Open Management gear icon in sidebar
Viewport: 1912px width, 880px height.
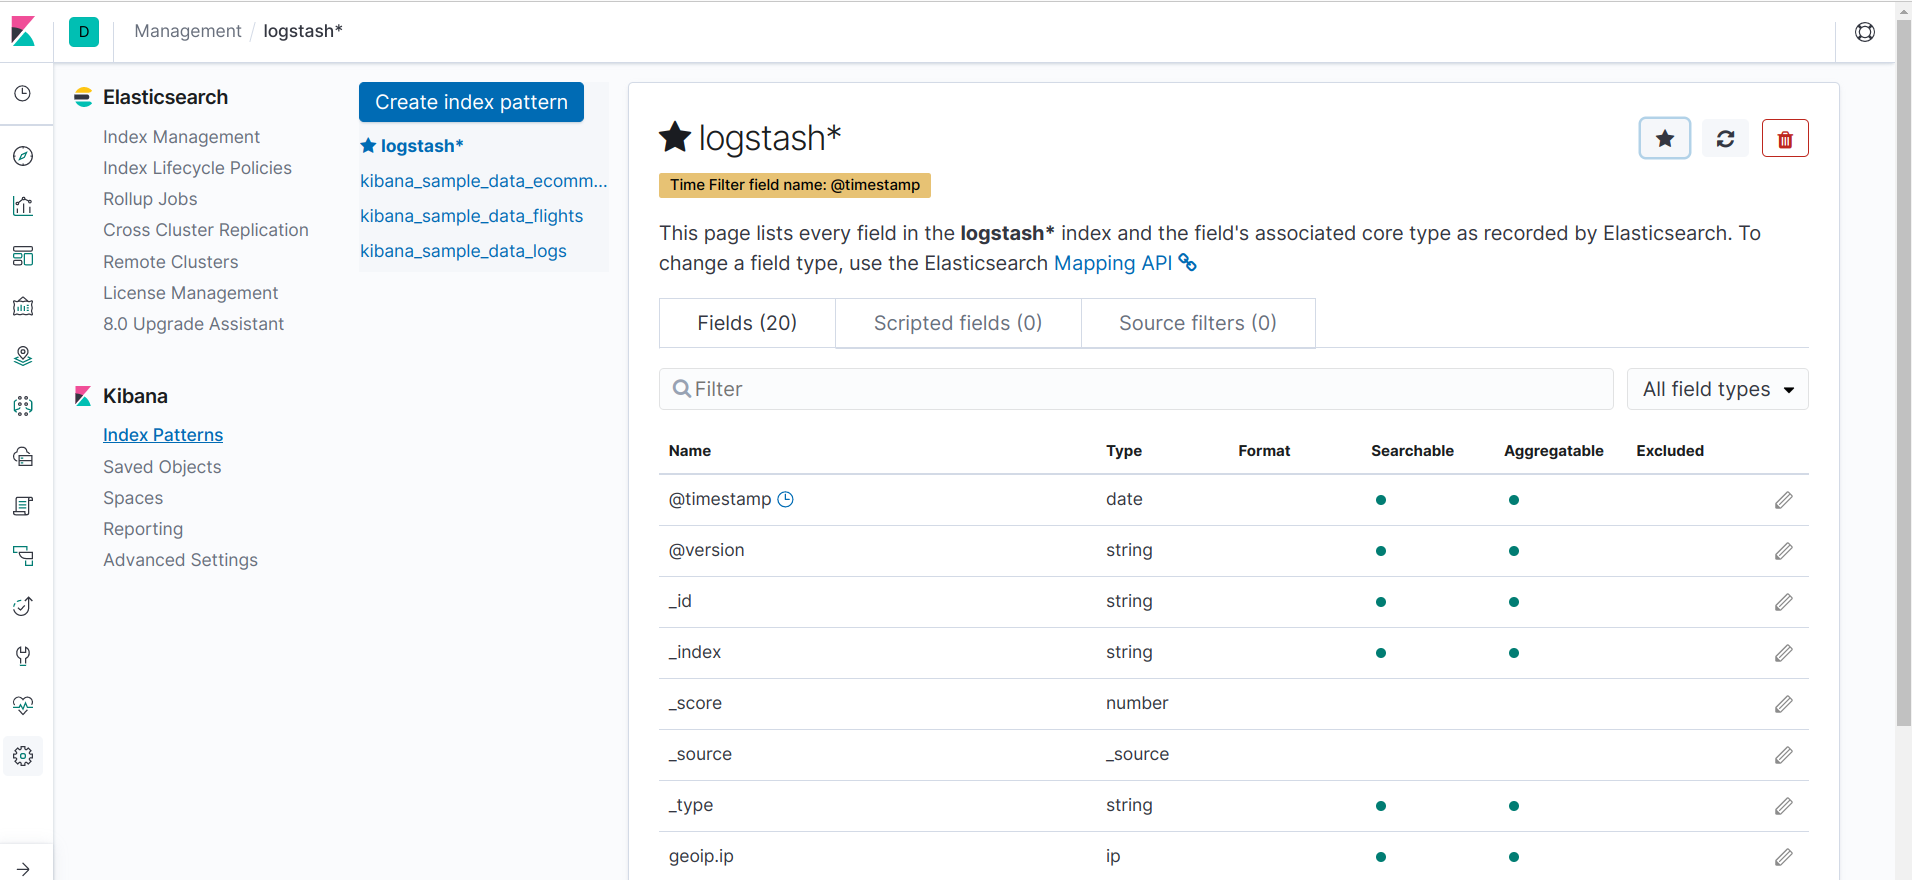tap(23, 756)
